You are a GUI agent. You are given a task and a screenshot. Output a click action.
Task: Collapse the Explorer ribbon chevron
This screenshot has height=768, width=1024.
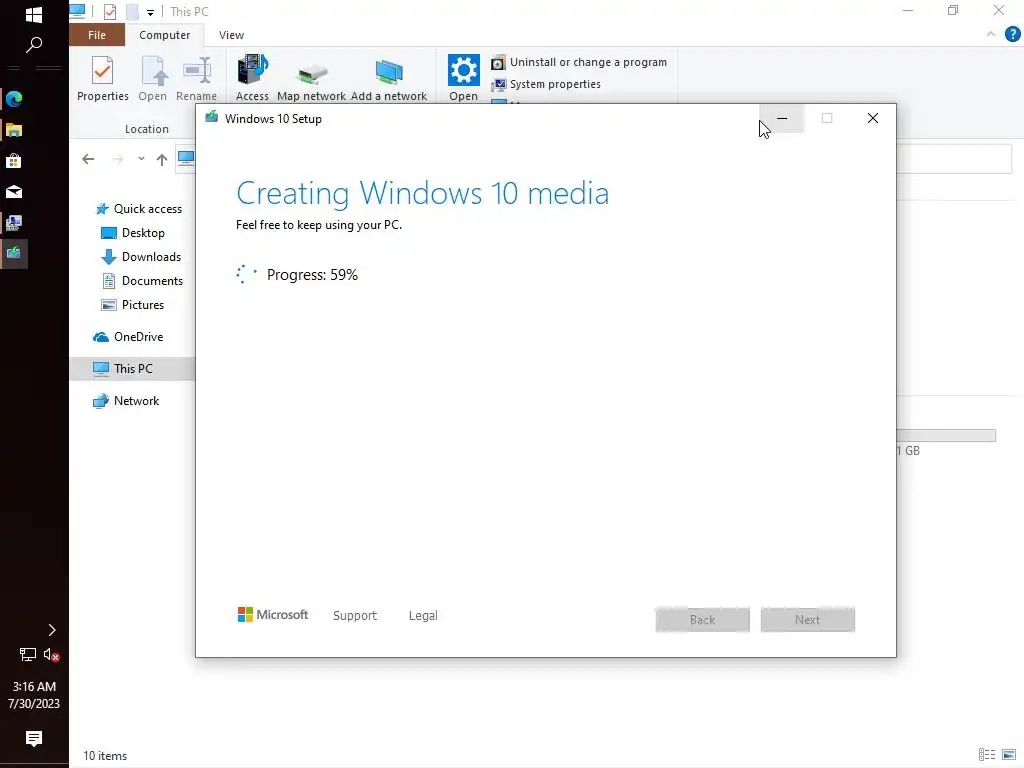pos(991,34)
